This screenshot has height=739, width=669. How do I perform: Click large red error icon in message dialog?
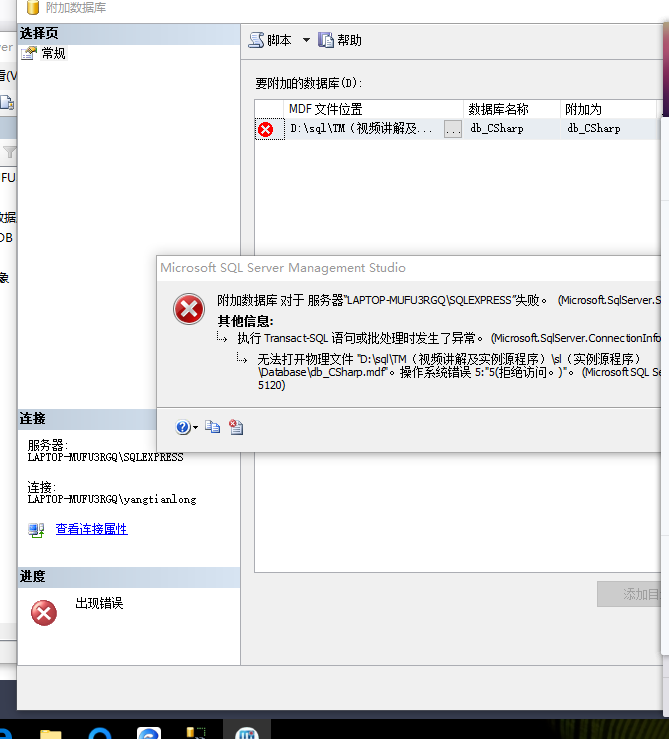tap(189, 309)
